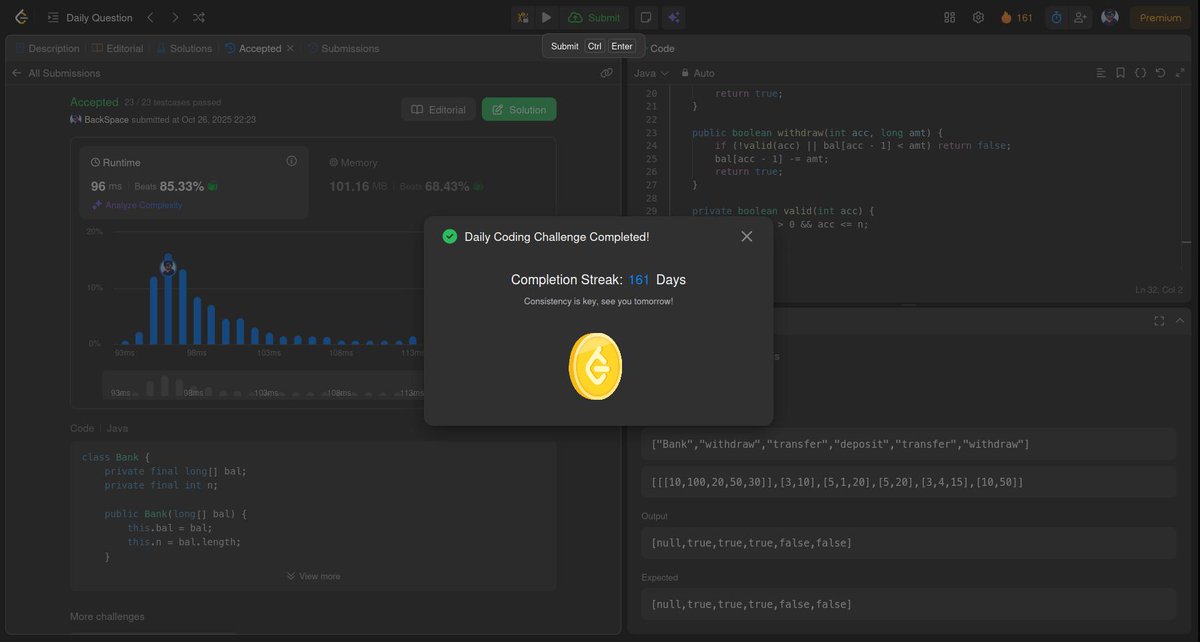This screenshot has width=1200, height=642.
Task: Select the Memory stats card
Action: point(434,182)
